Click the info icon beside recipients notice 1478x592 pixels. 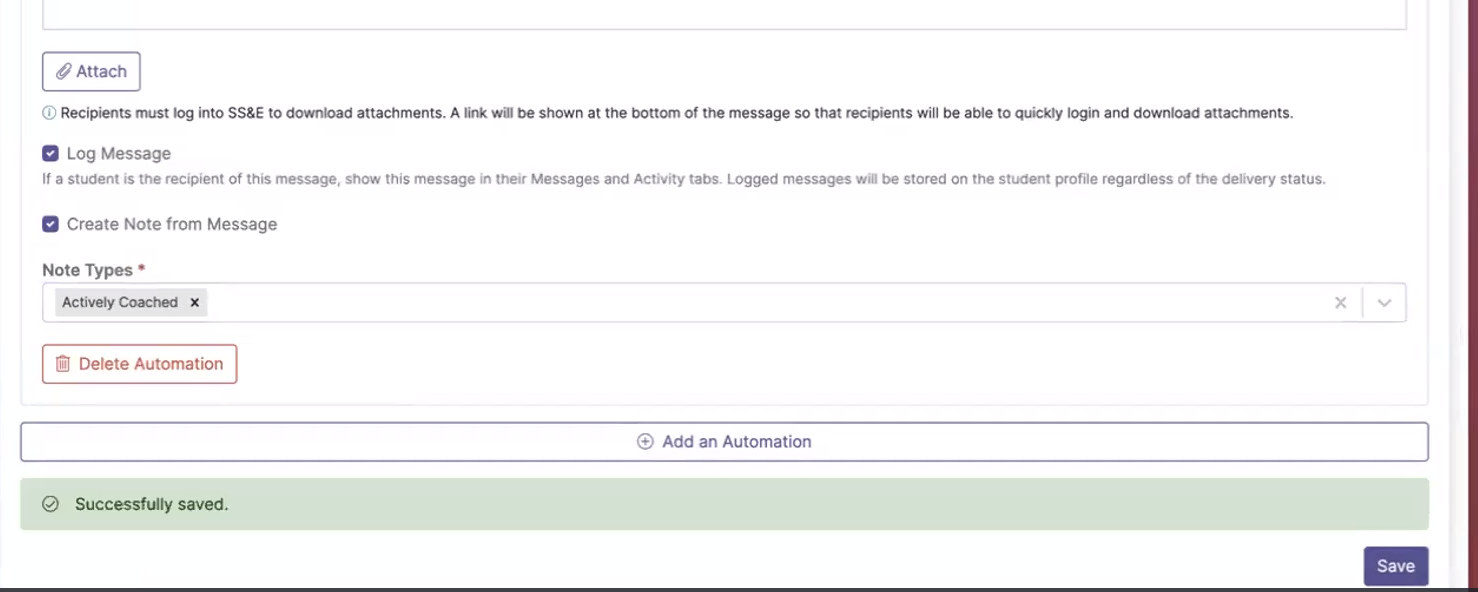click(49, 113)
